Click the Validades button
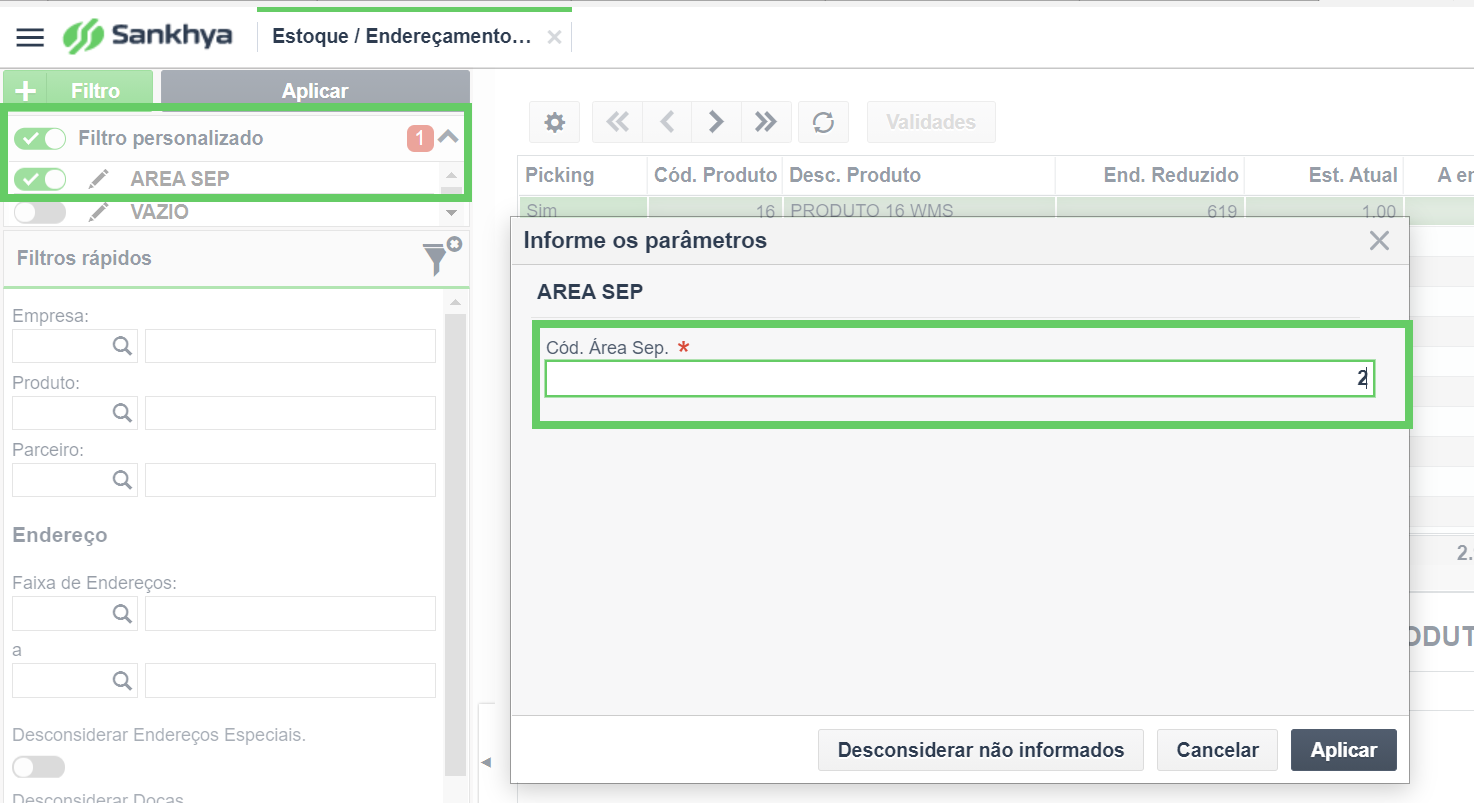The image size is (1474, 803). 931,122
